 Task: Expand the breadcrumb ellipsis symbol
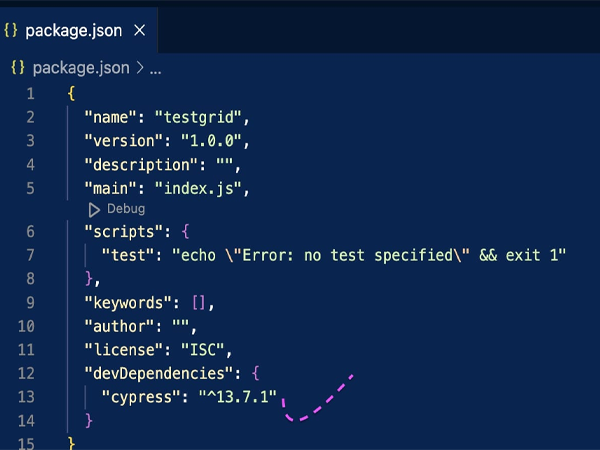point(155,68)
